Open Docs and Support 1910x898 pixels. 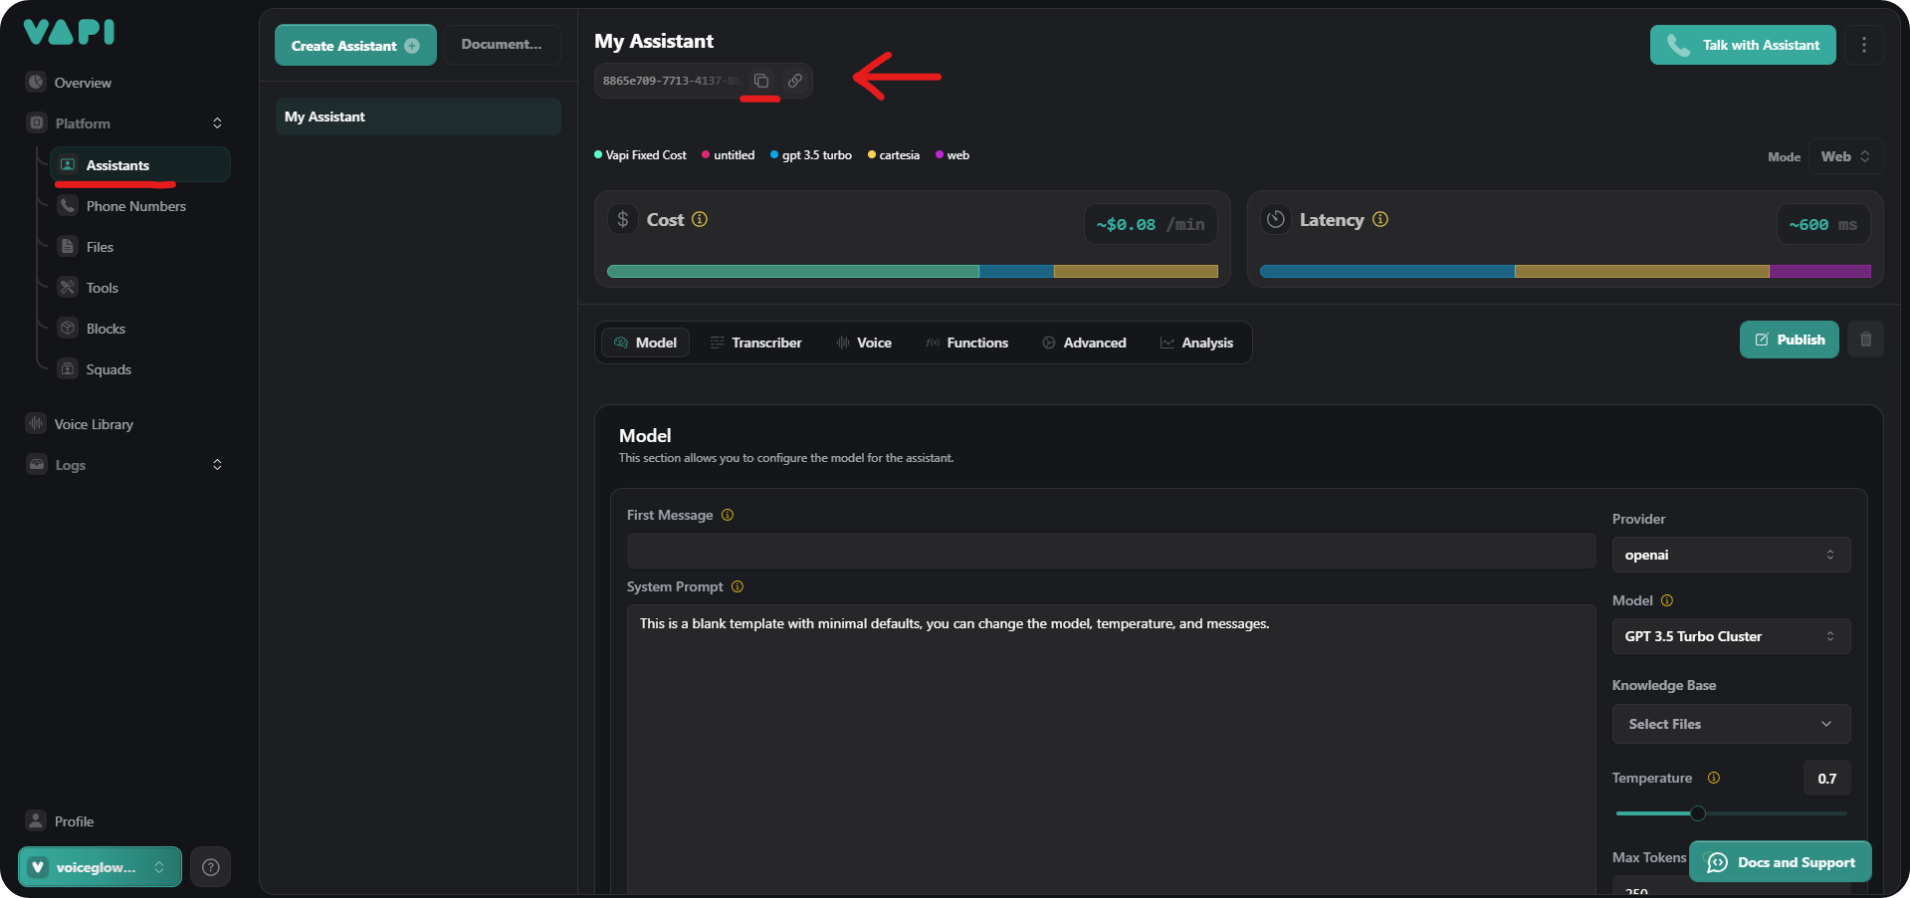1780,862
